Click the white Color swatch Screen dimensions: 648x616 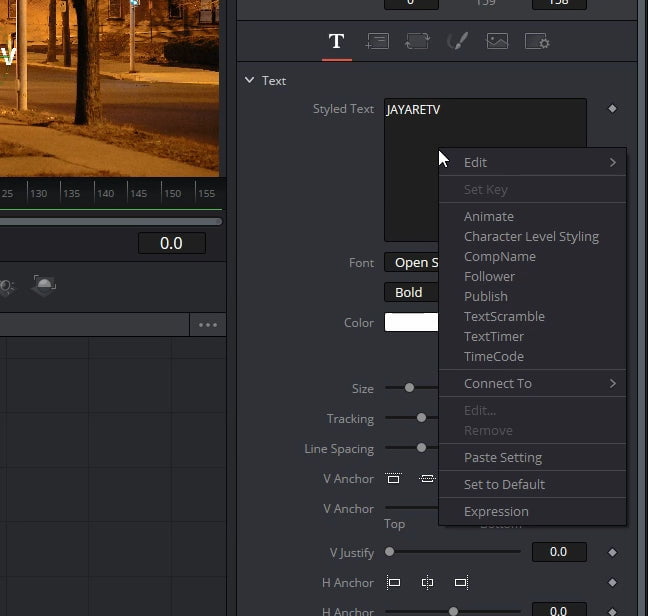[x=412, y=322]
